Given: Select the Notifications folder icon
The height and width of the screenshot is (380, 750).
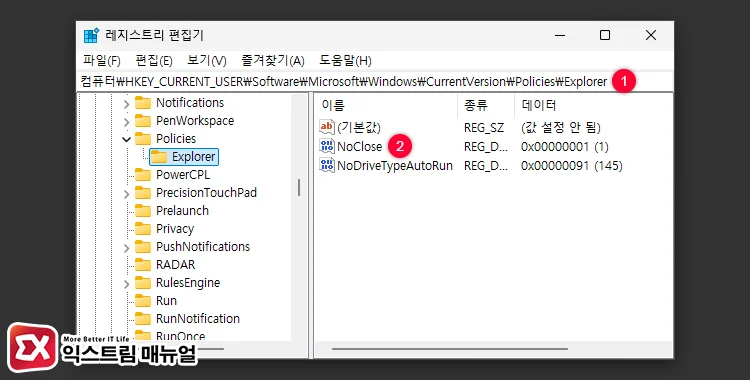Looking at the screenshot, I should tap(143, 103).
